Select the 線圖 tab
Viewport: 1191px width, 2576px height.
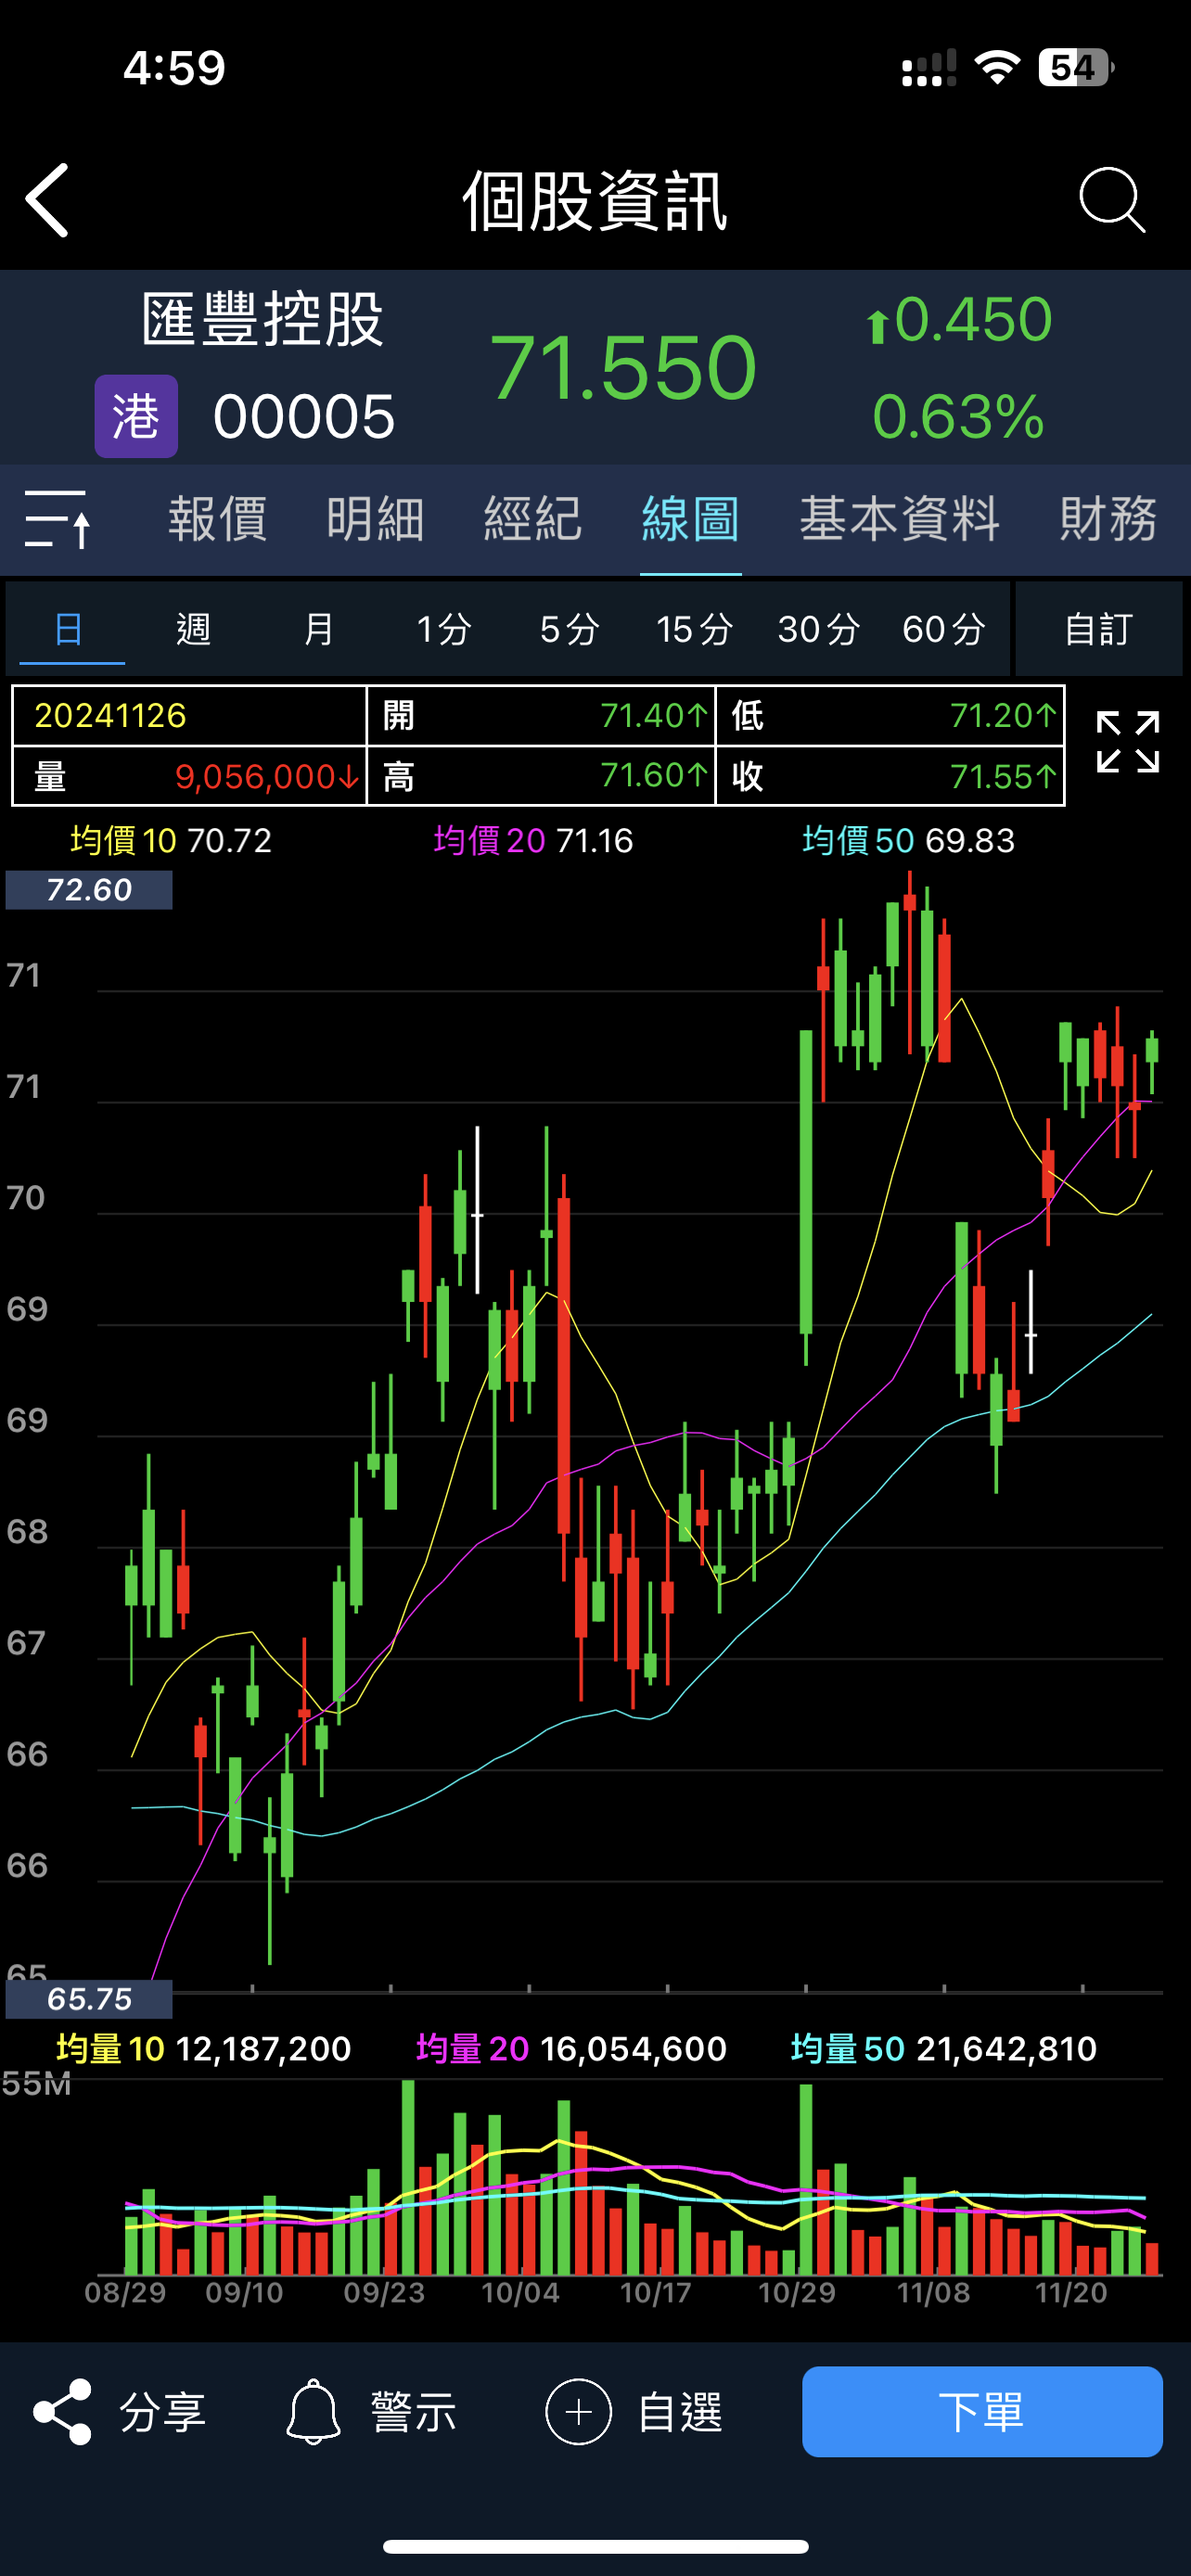point(691,519)
